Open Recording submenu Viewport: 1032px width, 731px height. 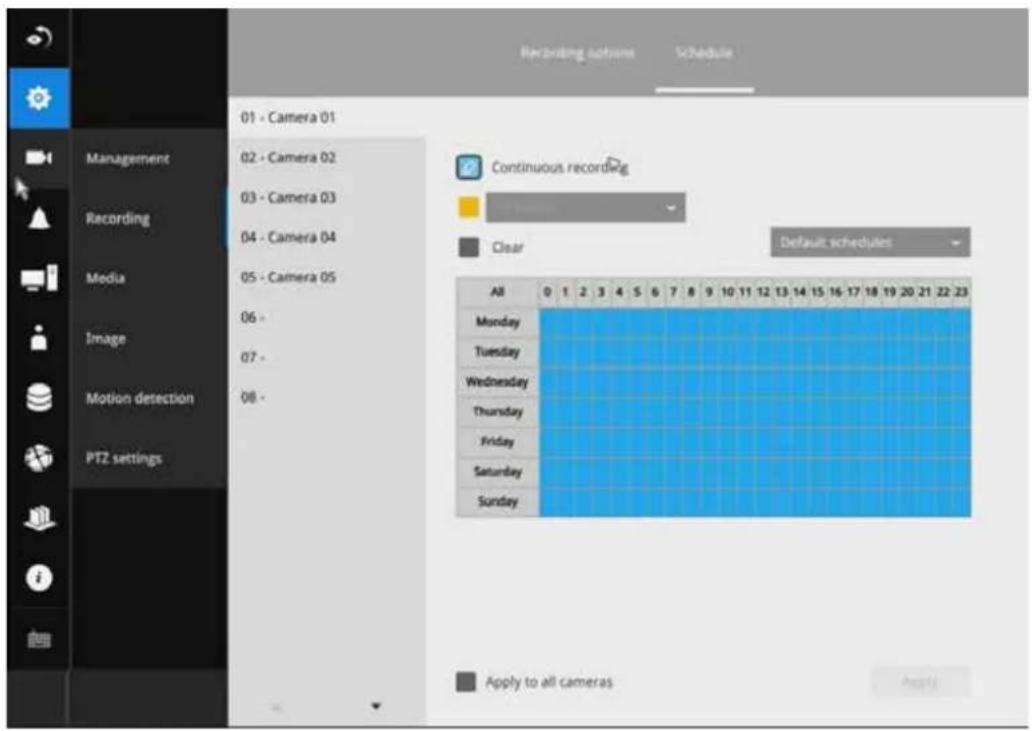pyautogui.click(x=118, y=218)
